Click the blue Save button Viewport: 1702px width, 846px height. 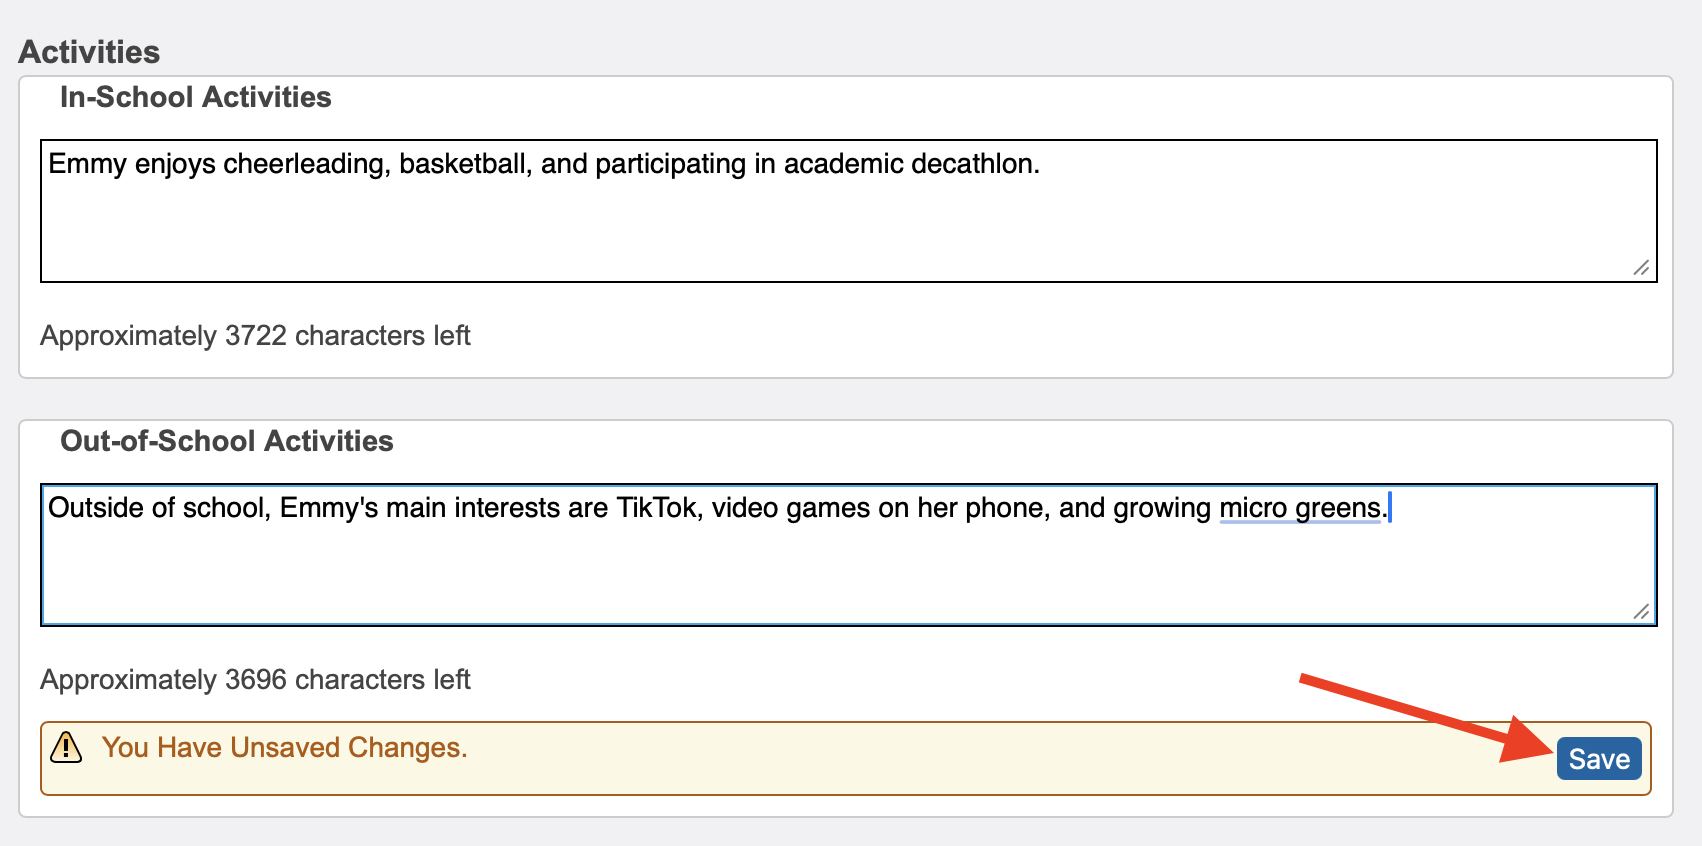pyautogui.click(x=1598, y=759)
